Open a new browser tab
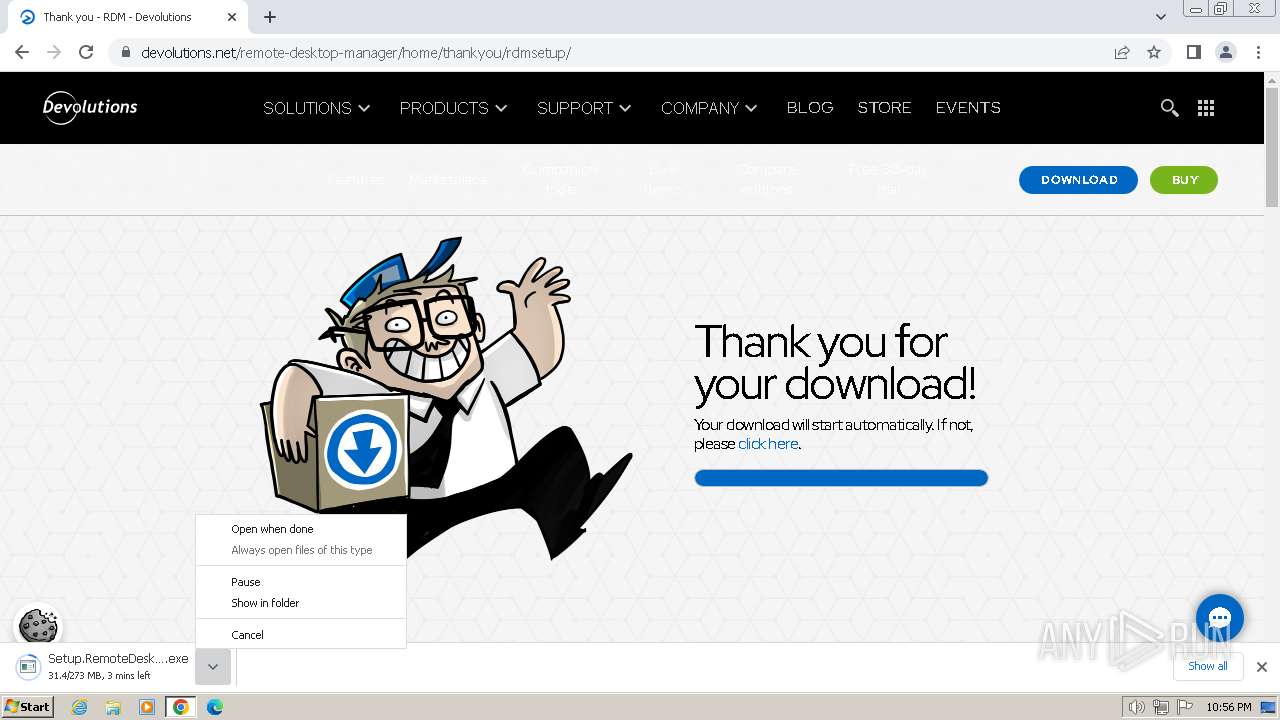Viewport: 1280px width, 720px height. point(270,17)
